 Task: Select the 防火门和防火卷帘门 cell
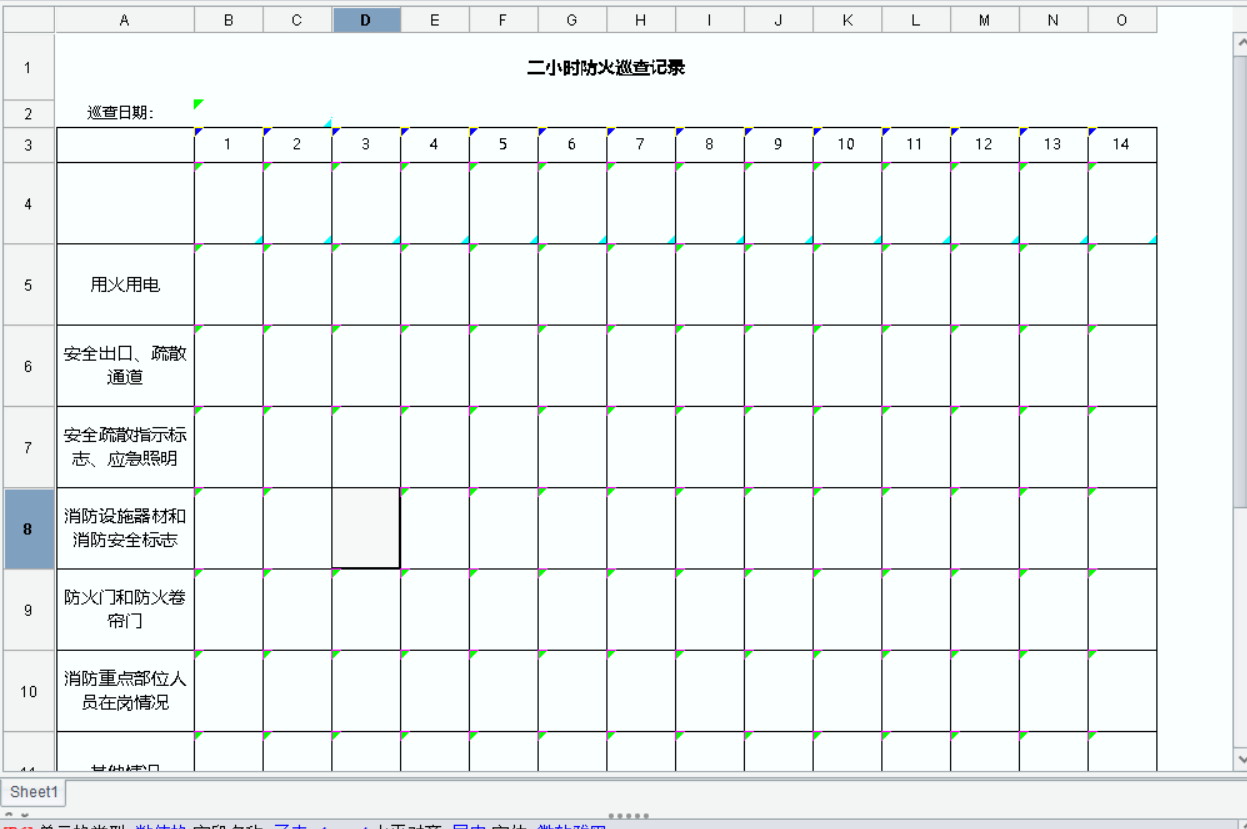point(124,610)
